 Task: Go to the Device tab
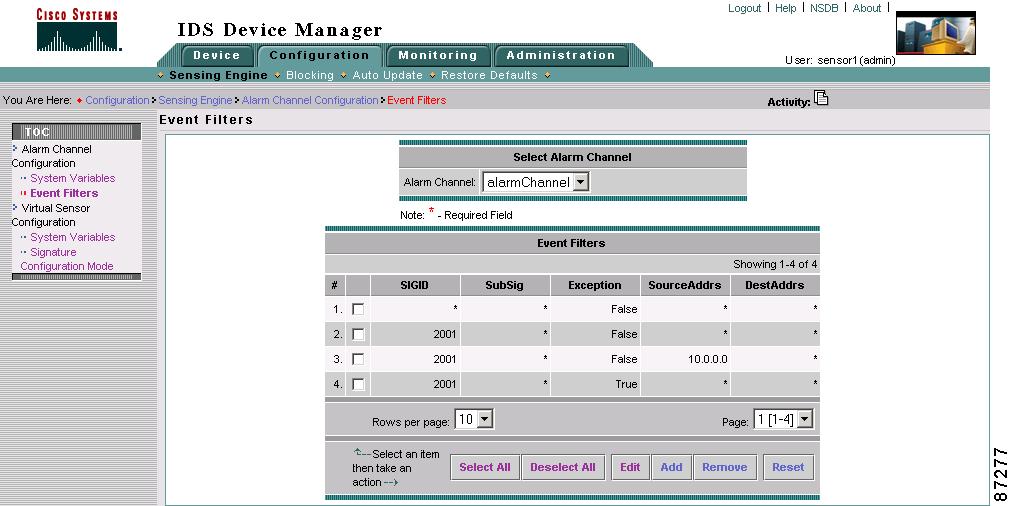click(217, 56)
